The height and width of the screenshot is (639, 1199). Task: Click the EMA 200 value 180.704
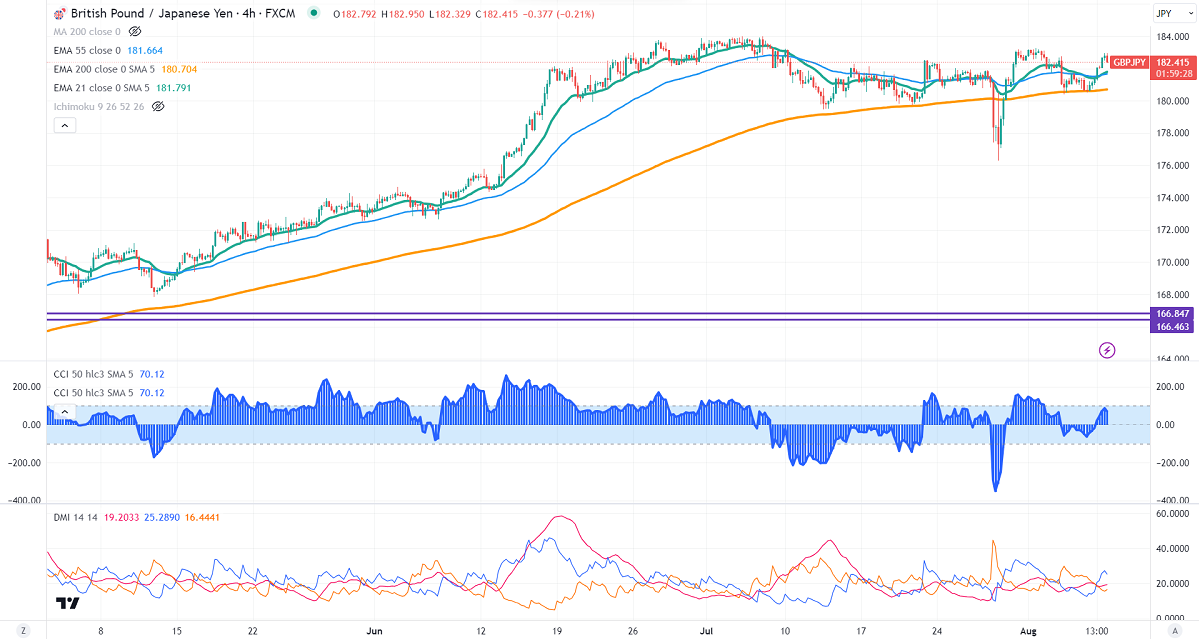tap(179, 69)
